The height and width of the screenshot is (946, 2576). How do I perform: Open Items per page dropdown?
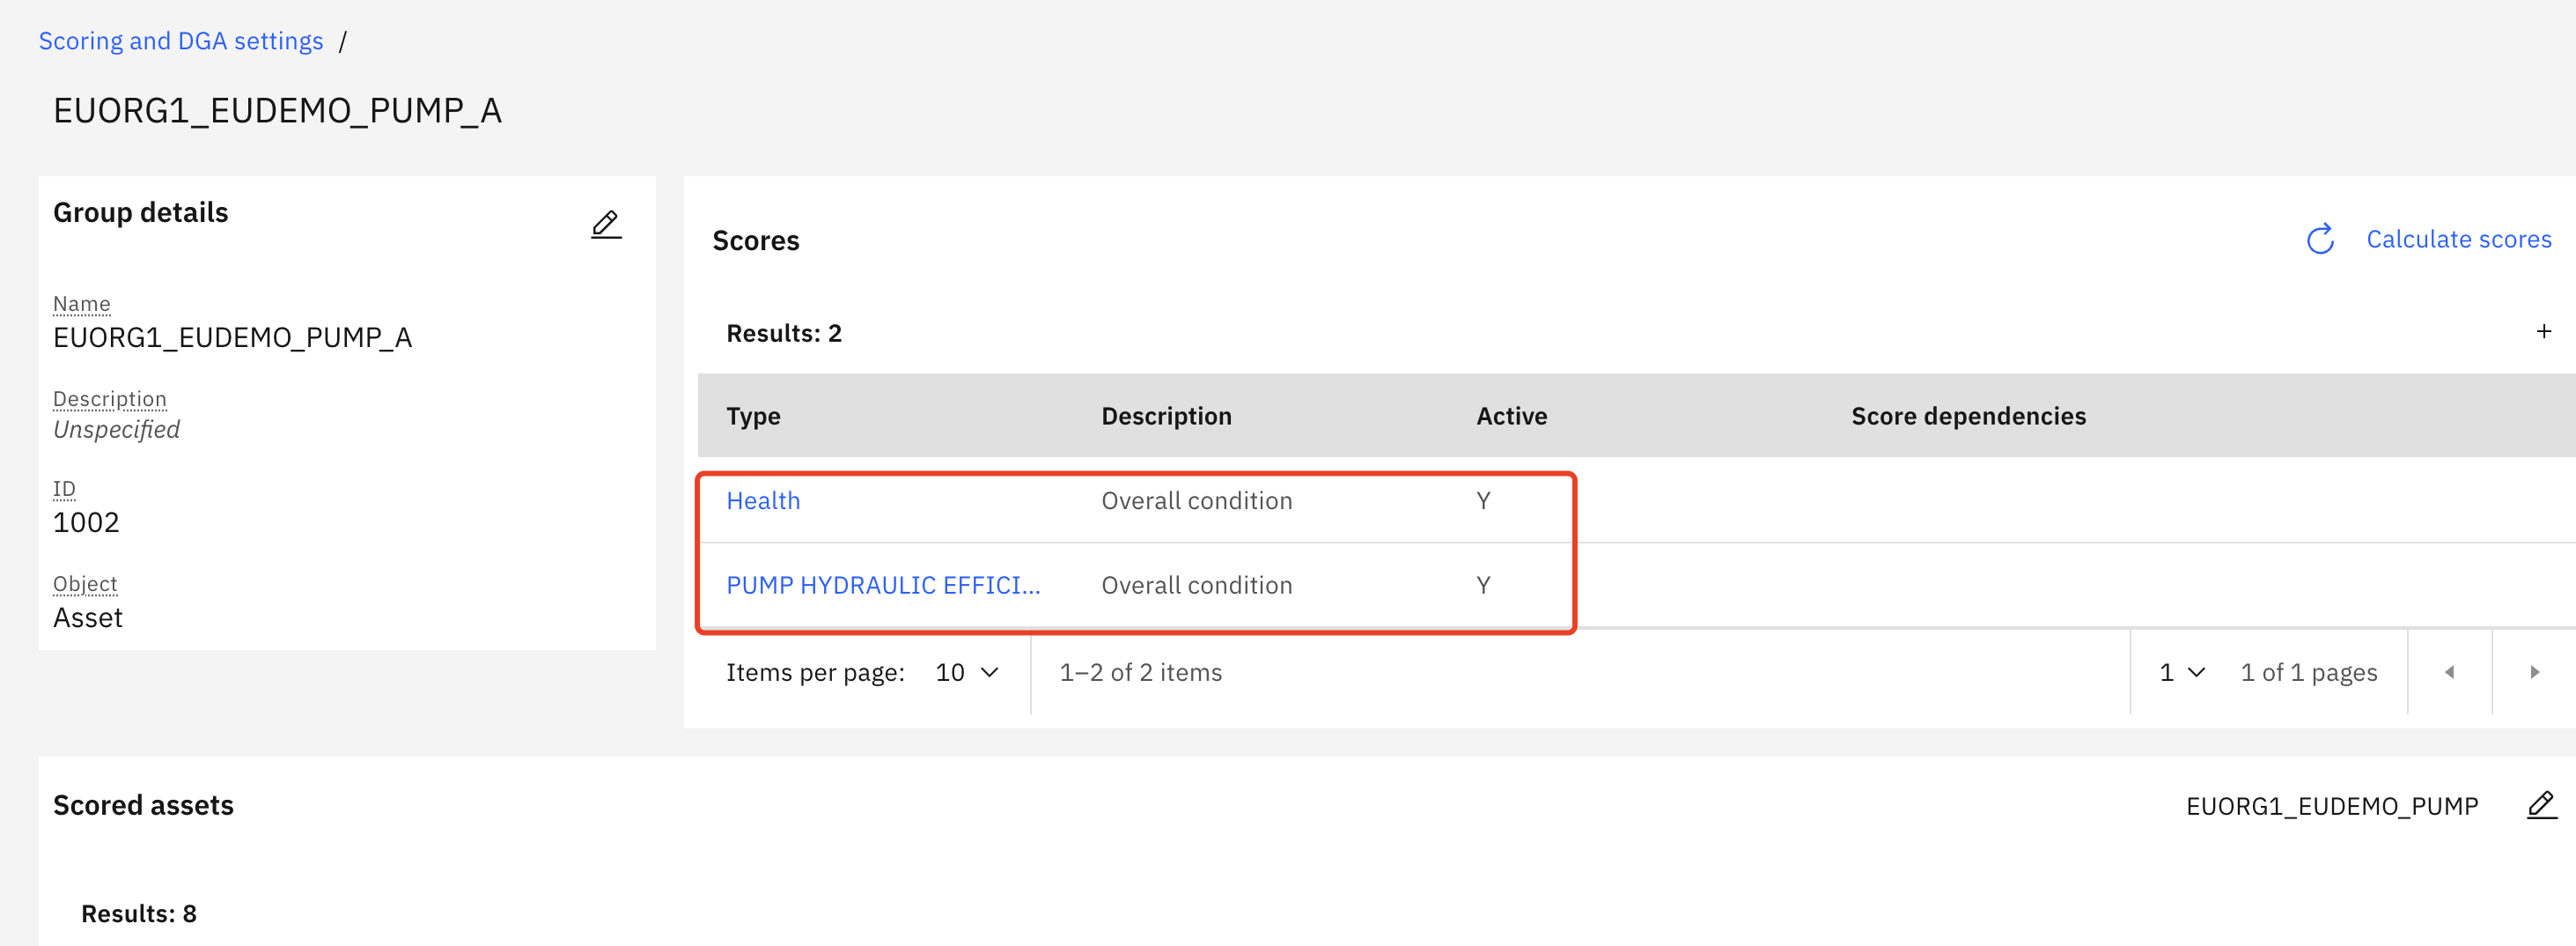click(x=967, y=672)
